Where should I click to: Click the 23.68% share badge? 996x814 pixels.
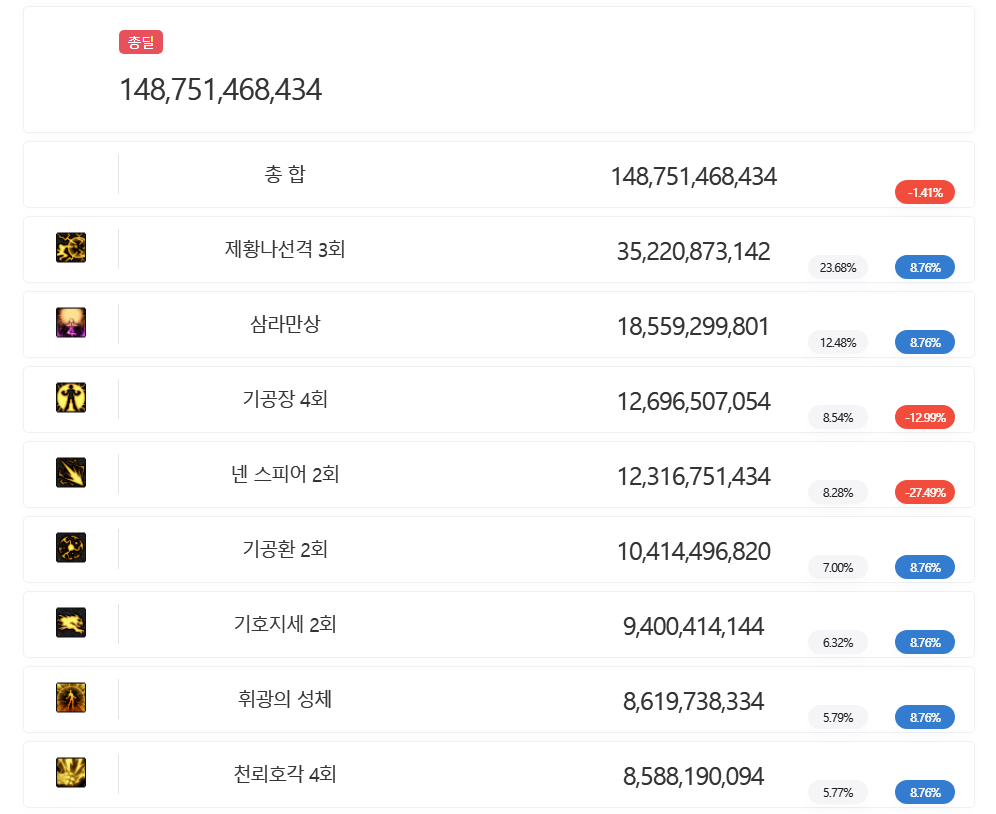click(x=837, y=267)
